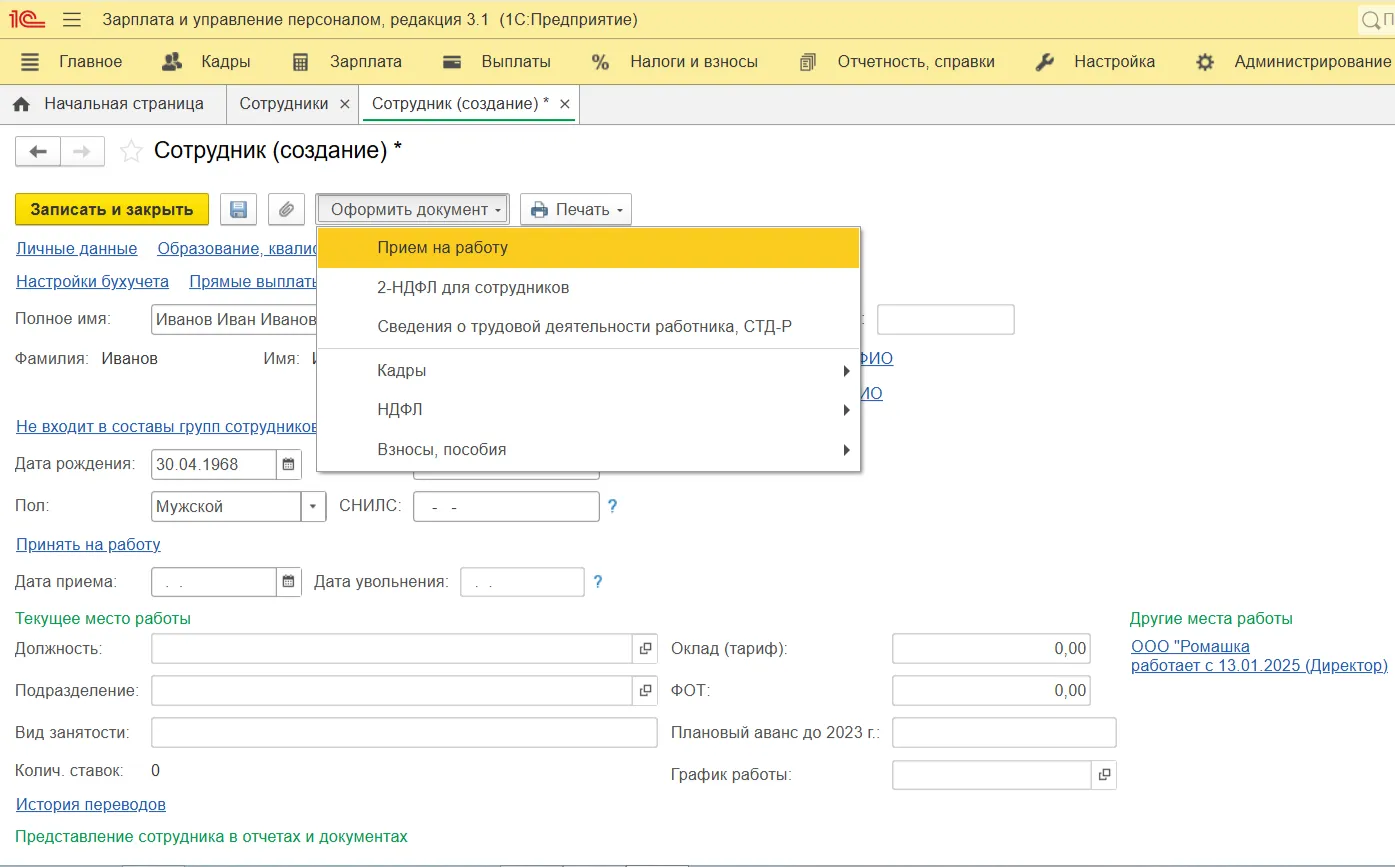The image size is (1395, 867).
Task: Click into the Должность field
Action: pos(392,649)
